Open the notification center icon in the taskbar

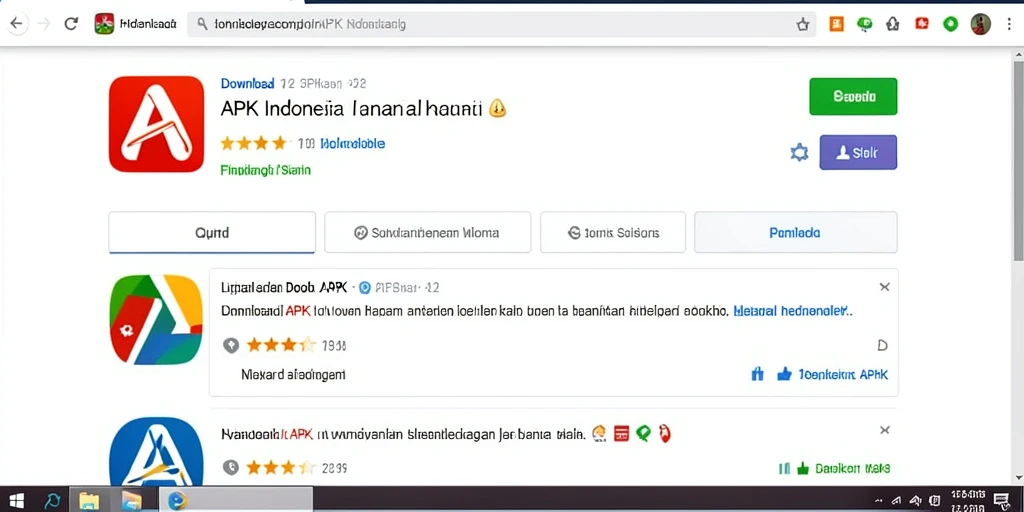[1002, 501]
